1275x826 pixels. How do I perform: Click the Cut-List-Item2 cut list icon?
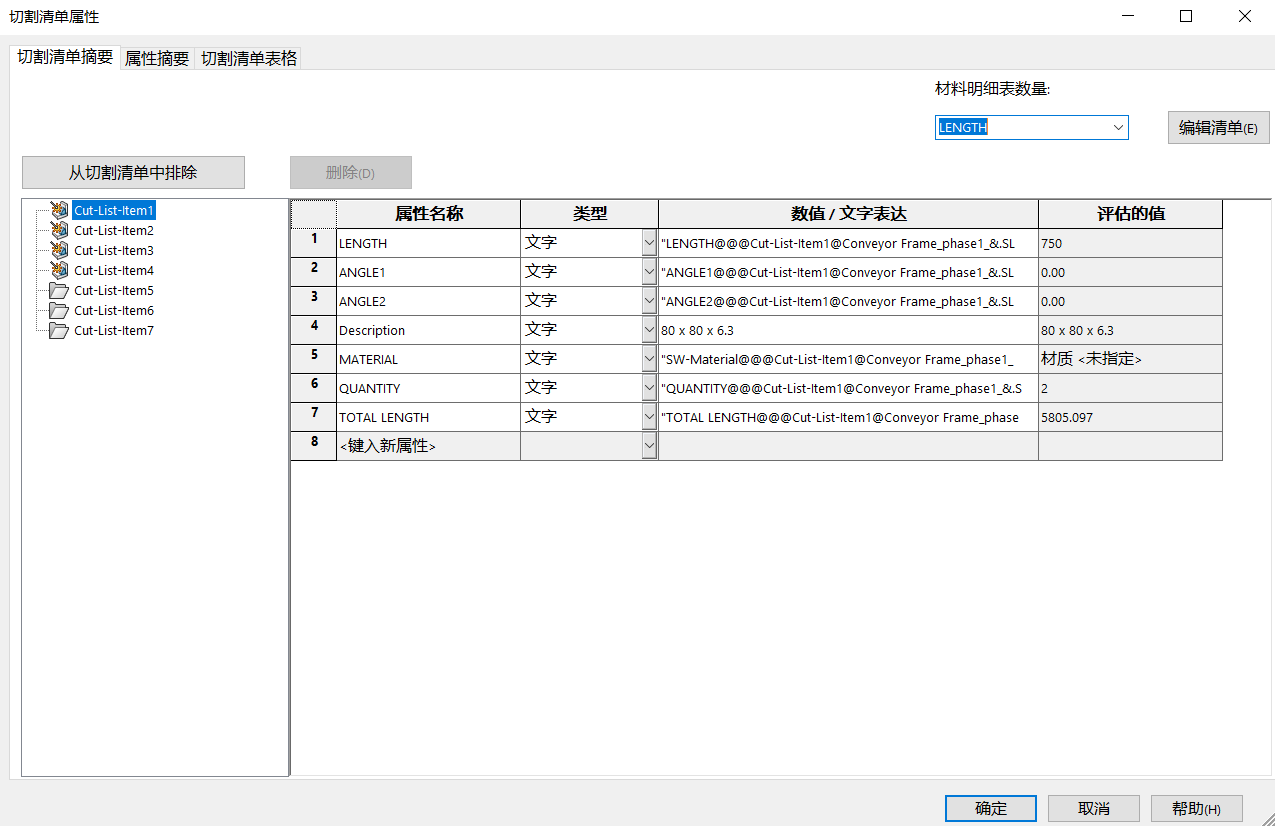(60, 230)
